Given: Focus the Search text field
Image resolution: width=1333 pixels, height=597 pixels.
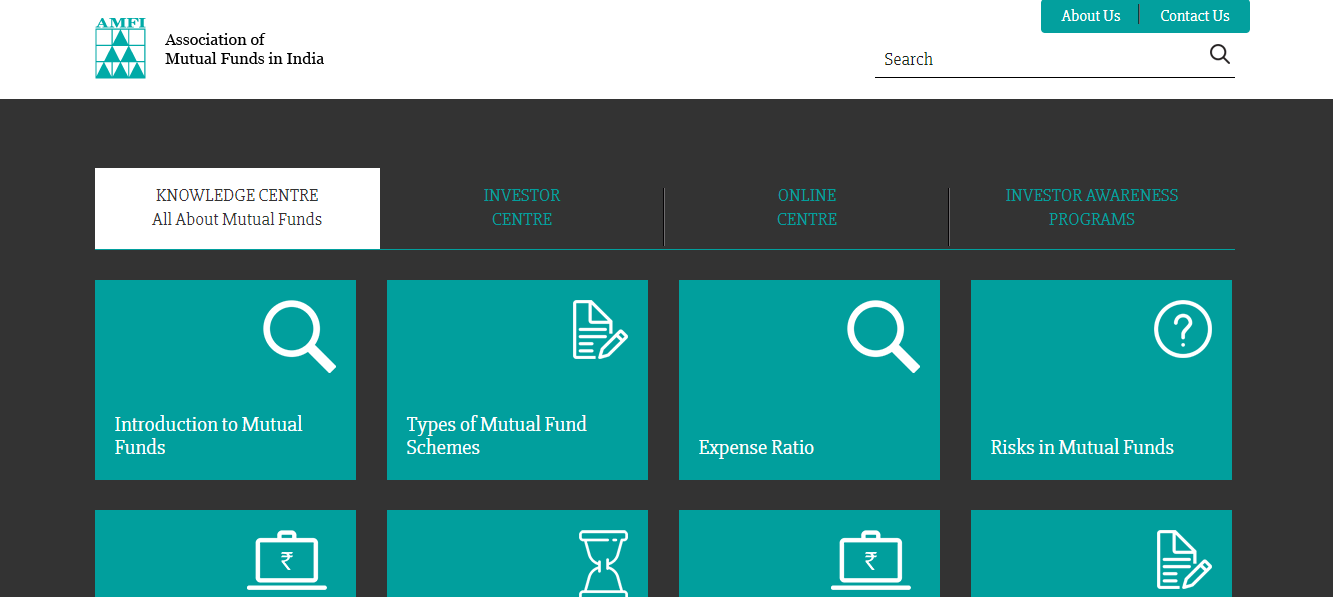Looking at the screenshot, I should [1040, 59].
